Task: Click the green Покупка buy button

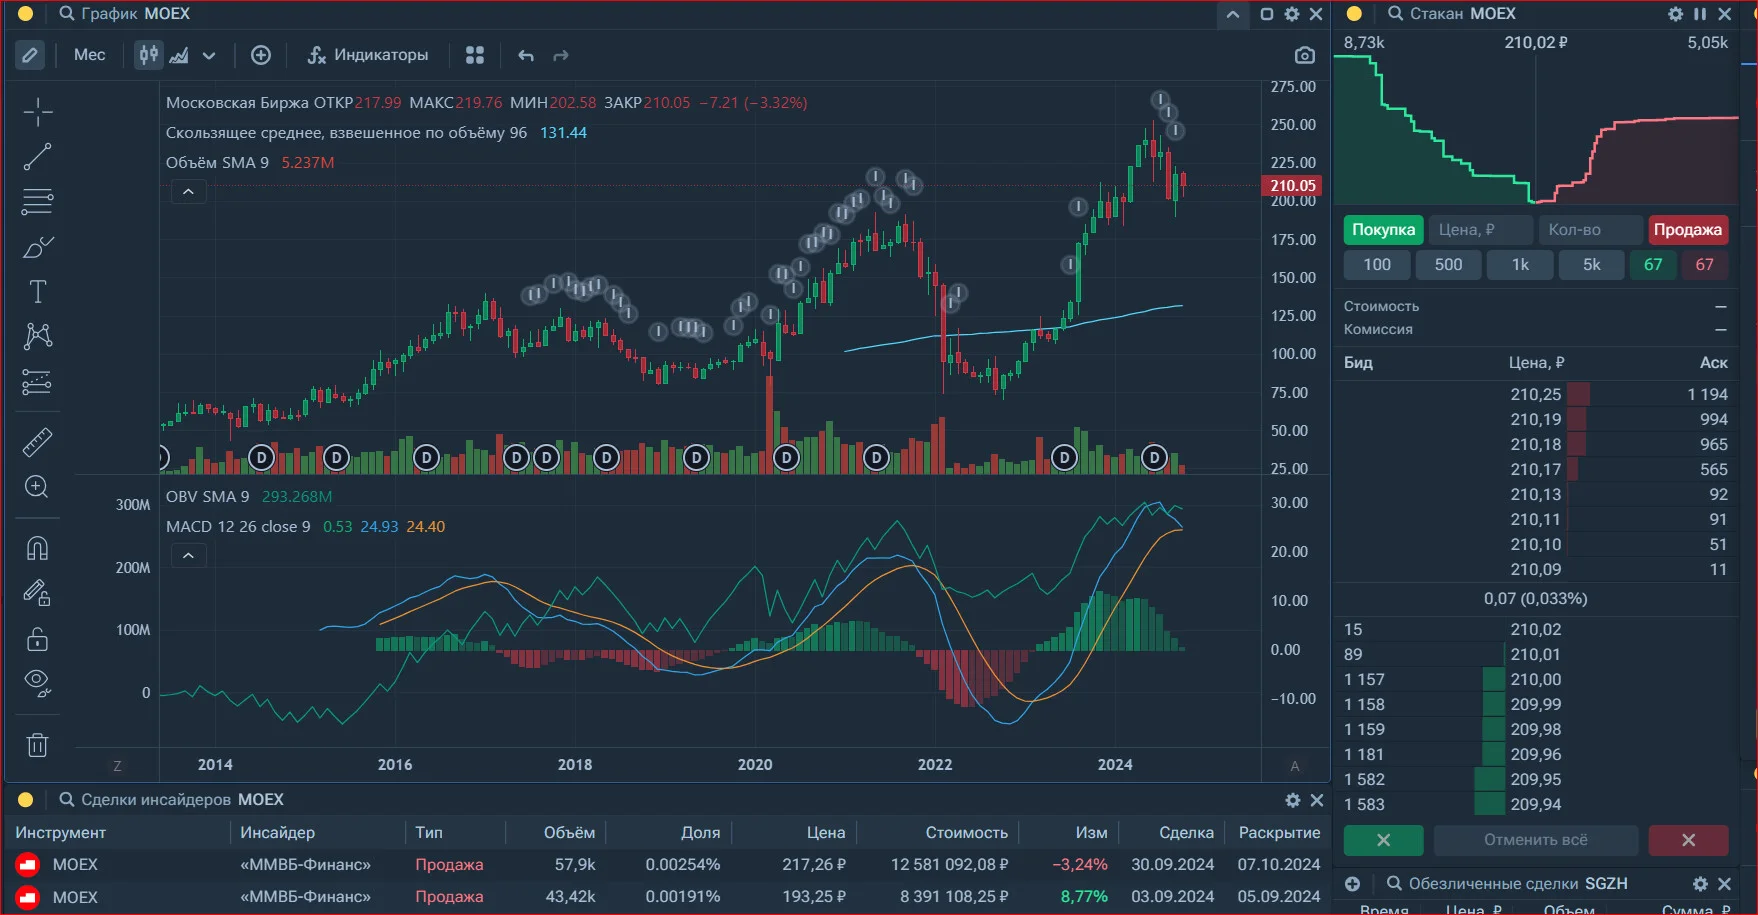Action: (x=1384, y=230)
